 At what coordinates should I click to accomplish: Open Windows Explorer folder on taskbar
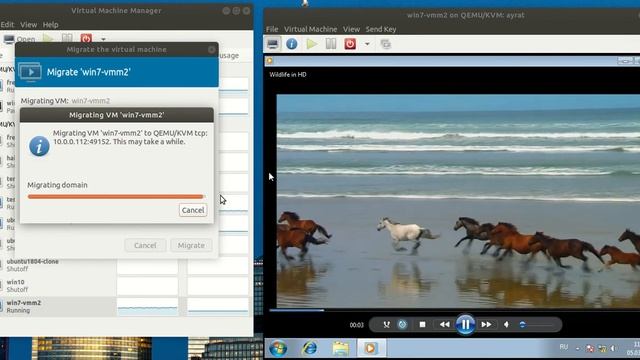click(x=340, y=348)
